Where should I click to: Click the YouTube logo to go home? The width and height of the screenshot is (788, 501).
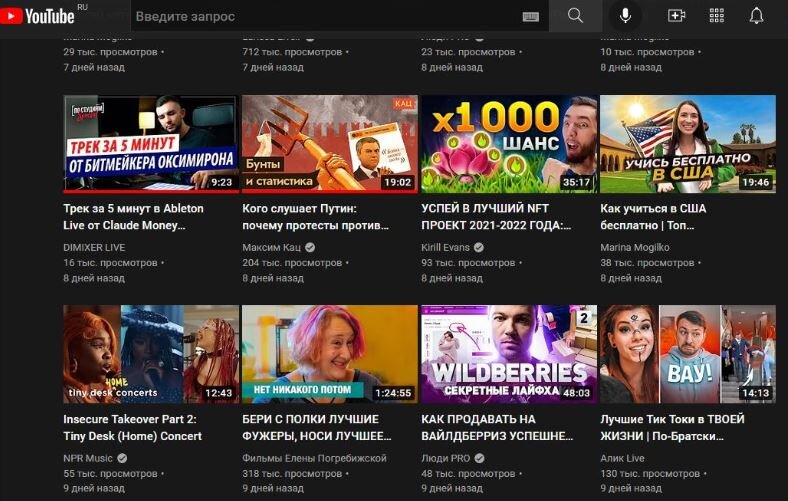pos(38,16)
